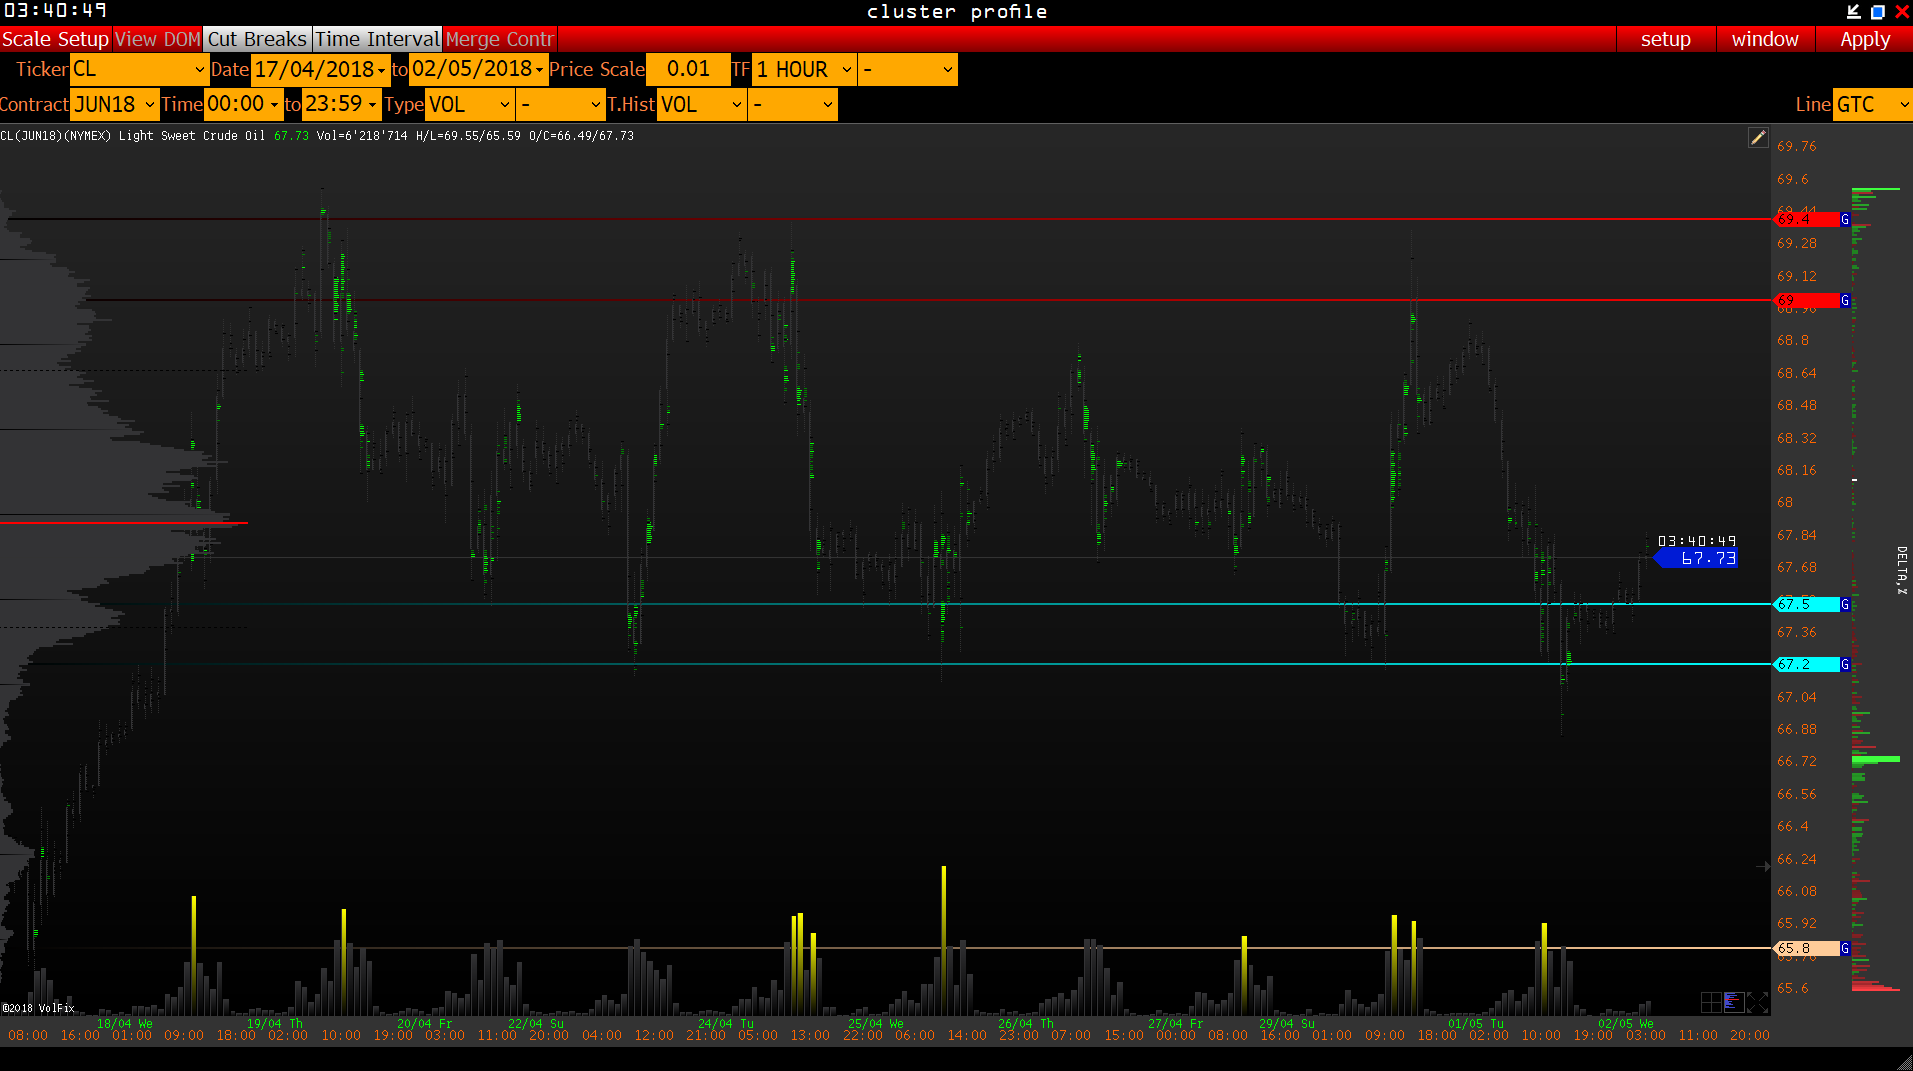The height and width of the screenshot is (1071, 1913).
Task: Click the 69.76 price axis label
Action: tap(1796, 147)
